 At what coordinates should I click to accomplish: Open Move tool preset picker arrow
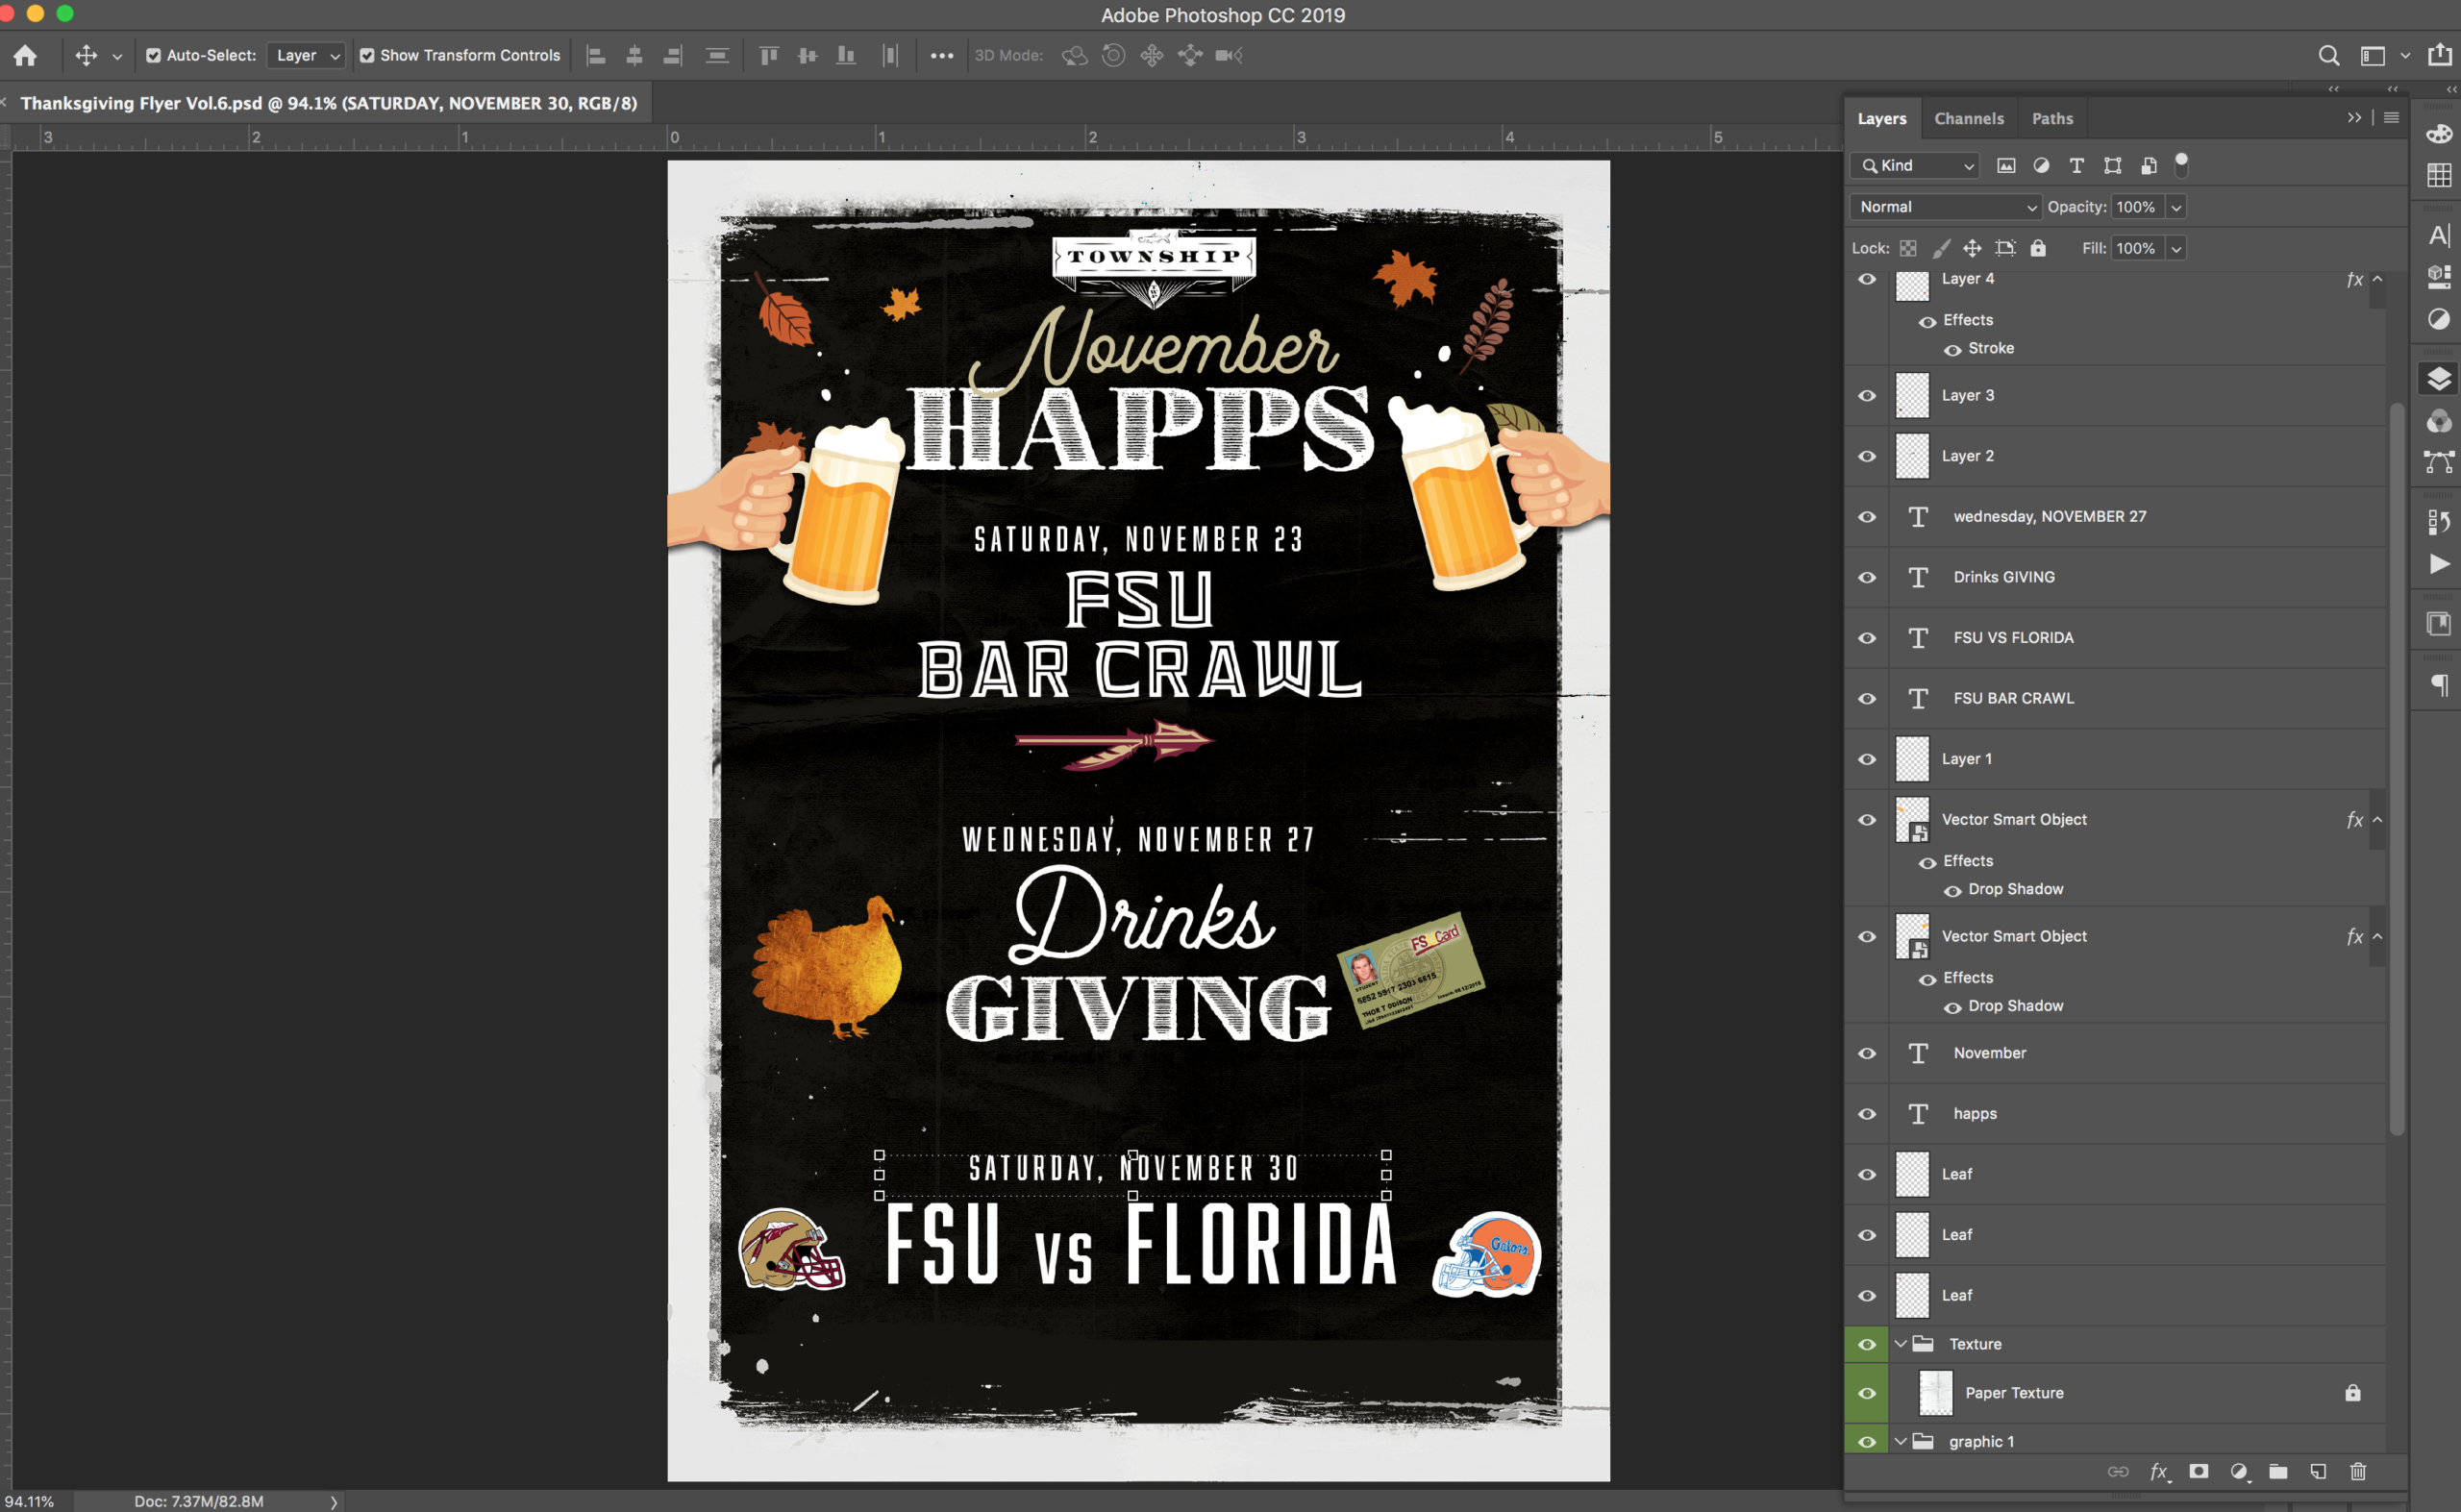(x=117, y=57)
